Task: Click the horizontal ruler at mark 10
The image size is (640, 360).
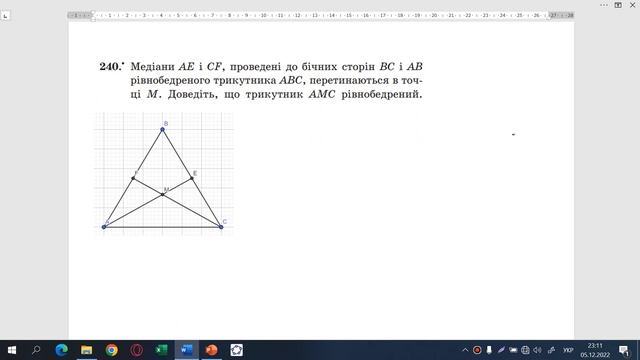Action: pos(264,15)
